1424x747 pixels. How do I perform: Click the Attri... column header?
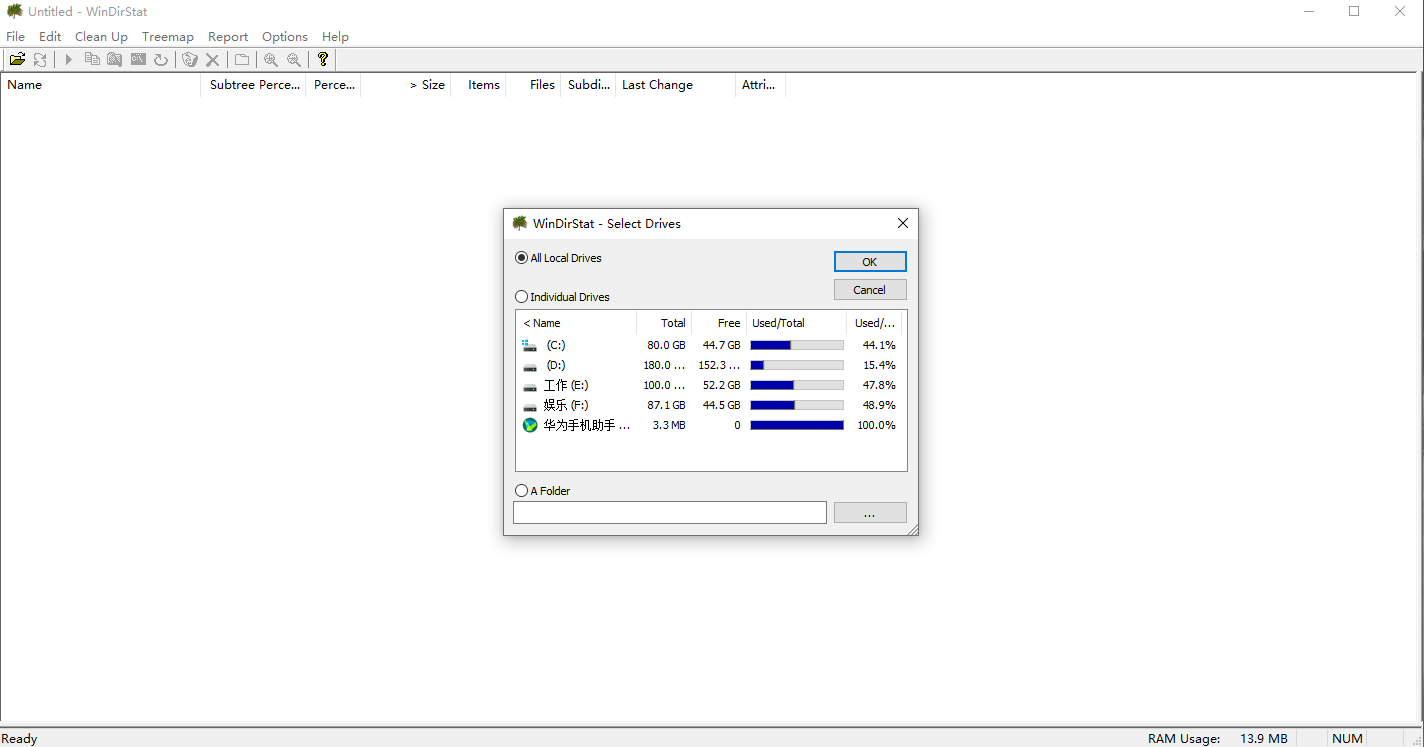click(761, 85)
